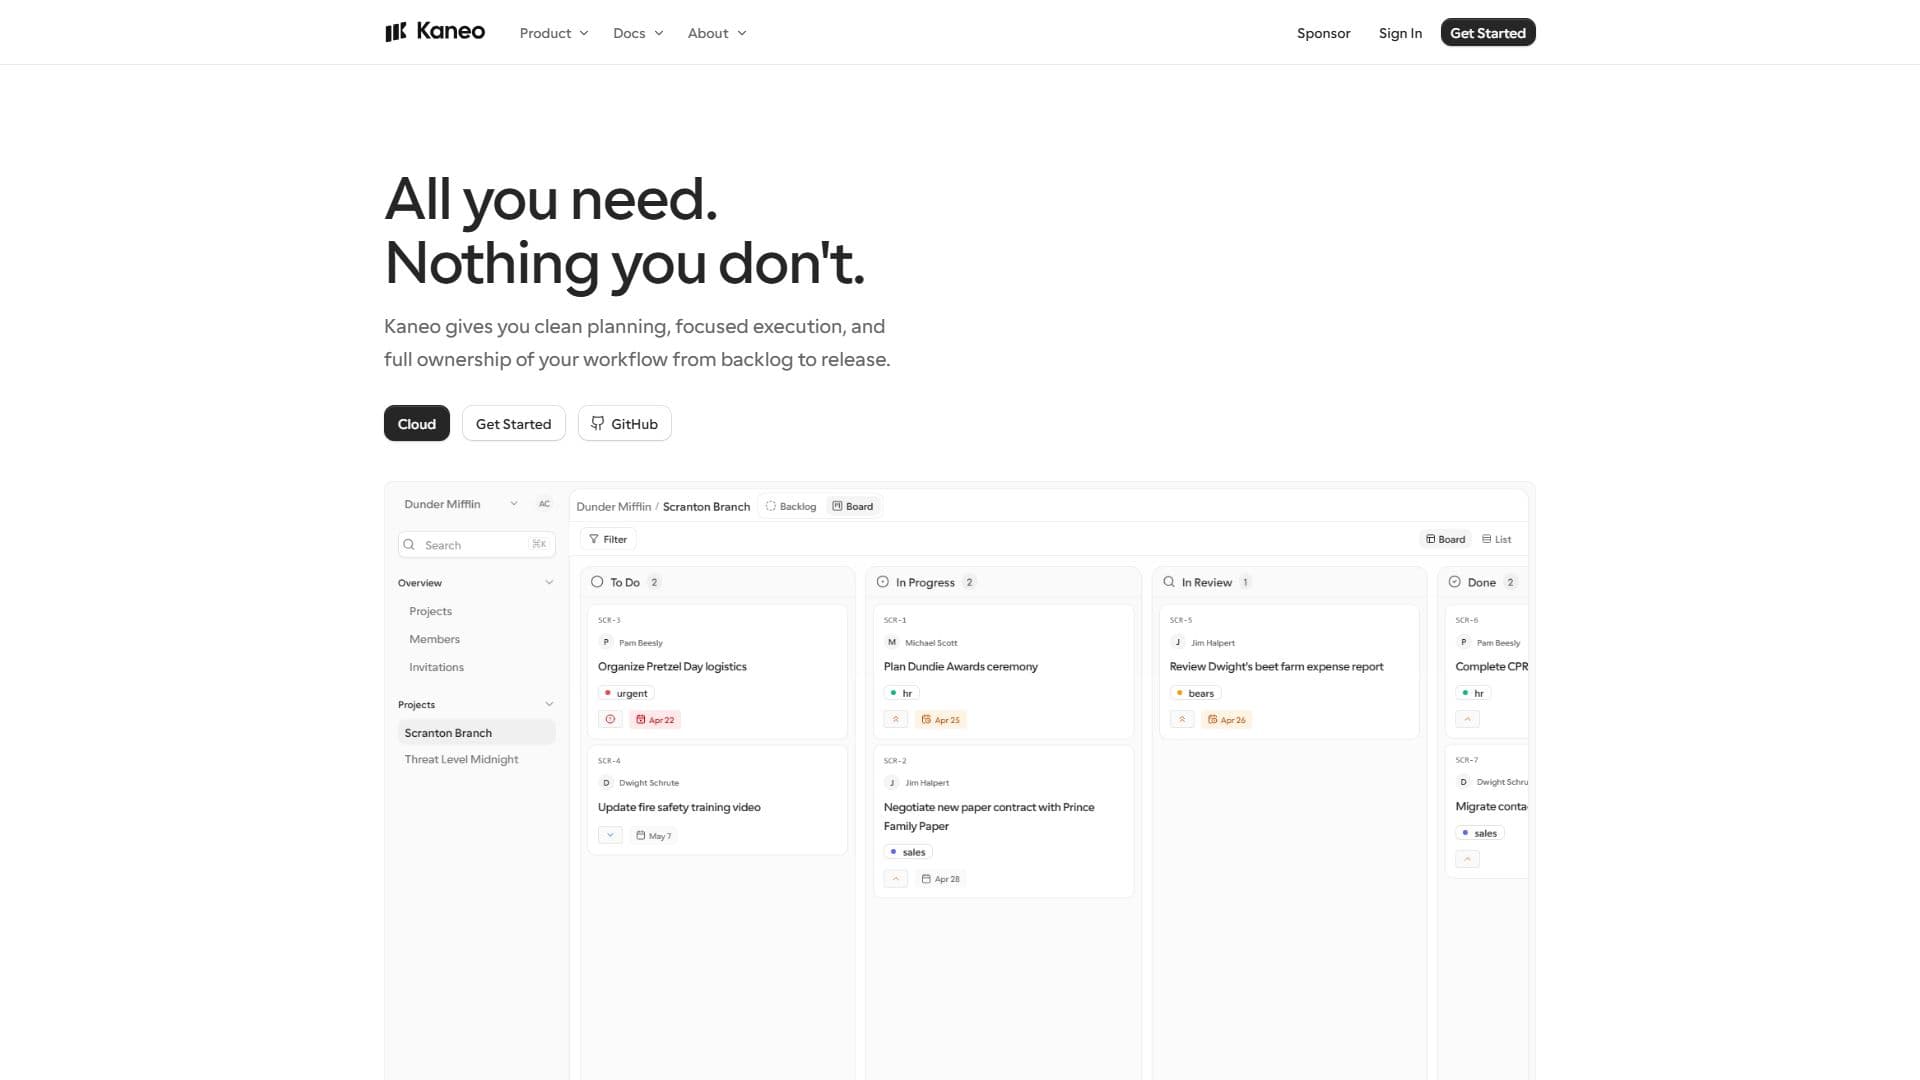
Task: Click the sales label on SCR-7 card
Action: [1480, 833]
